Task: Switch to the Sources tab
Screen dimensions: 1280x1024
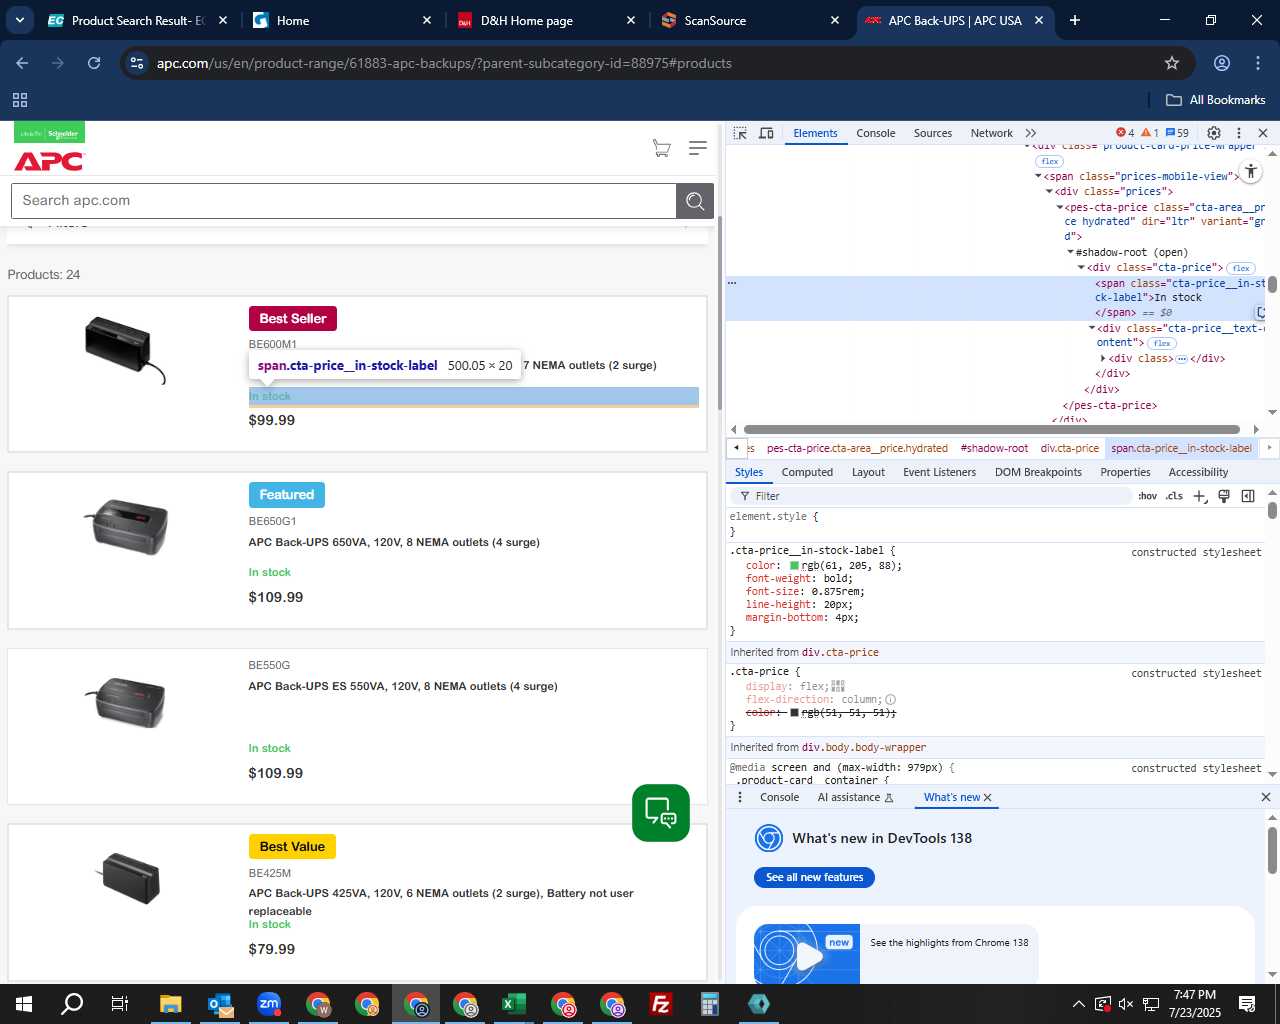Action: coord(932,133)
